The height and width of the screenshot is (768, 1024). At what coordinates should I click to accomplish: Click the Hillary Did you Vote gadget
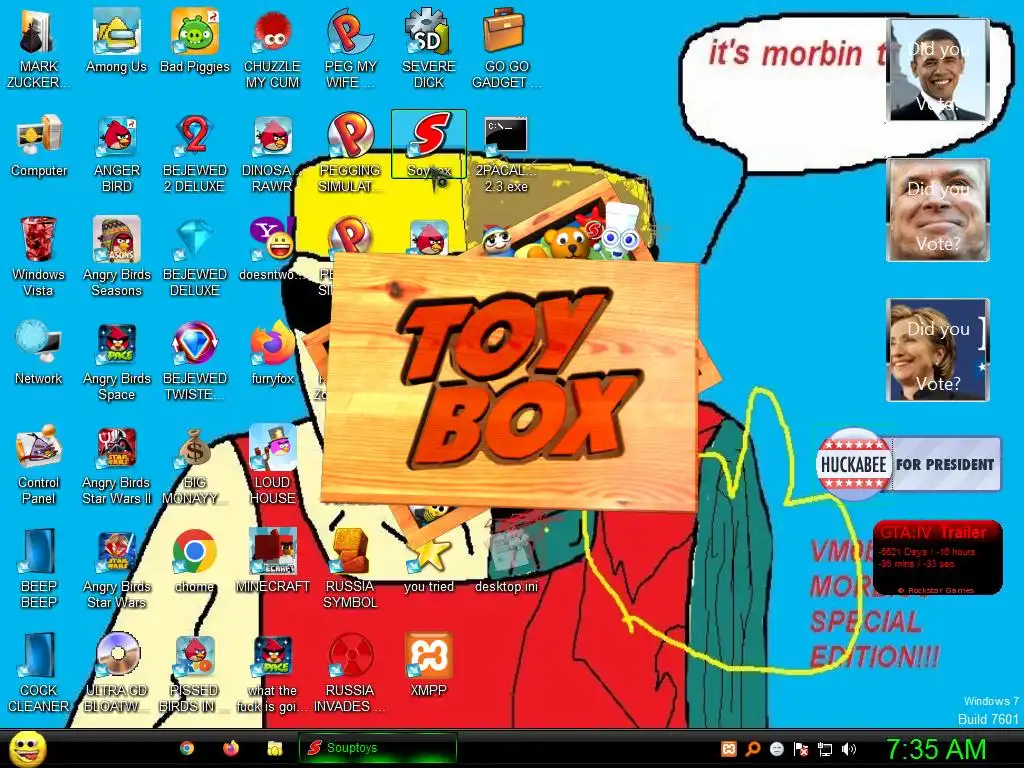[938, 349]
